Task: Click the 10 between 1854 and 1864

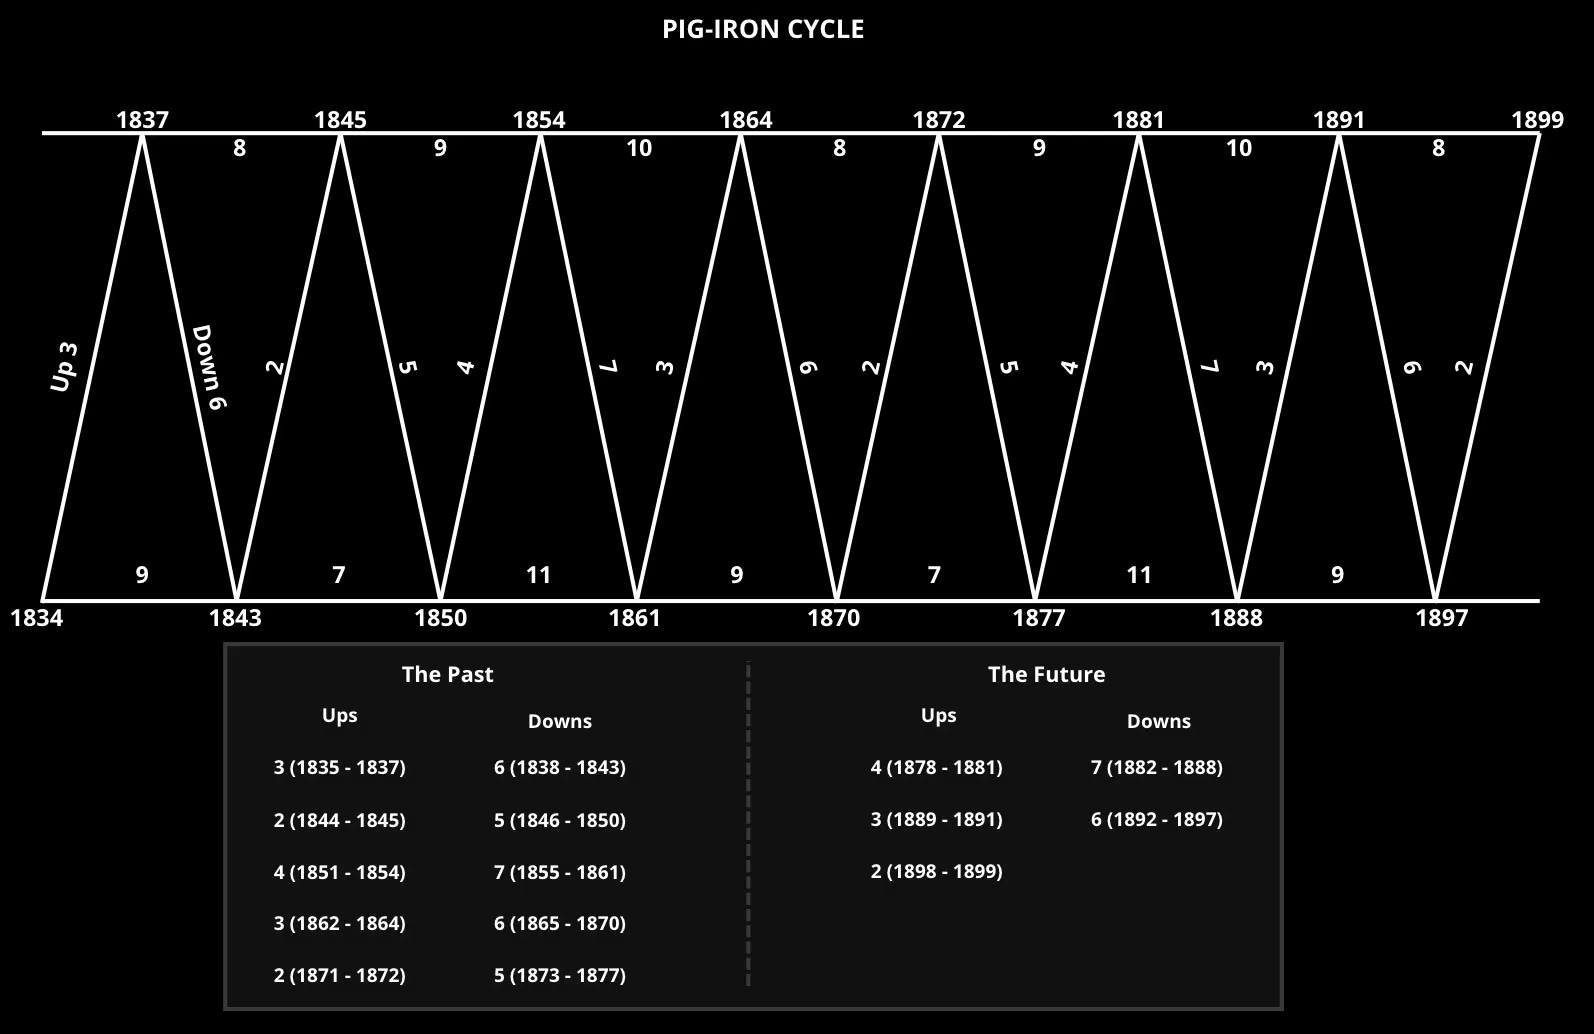Action: pyautogui.click(x=639, y=148)
